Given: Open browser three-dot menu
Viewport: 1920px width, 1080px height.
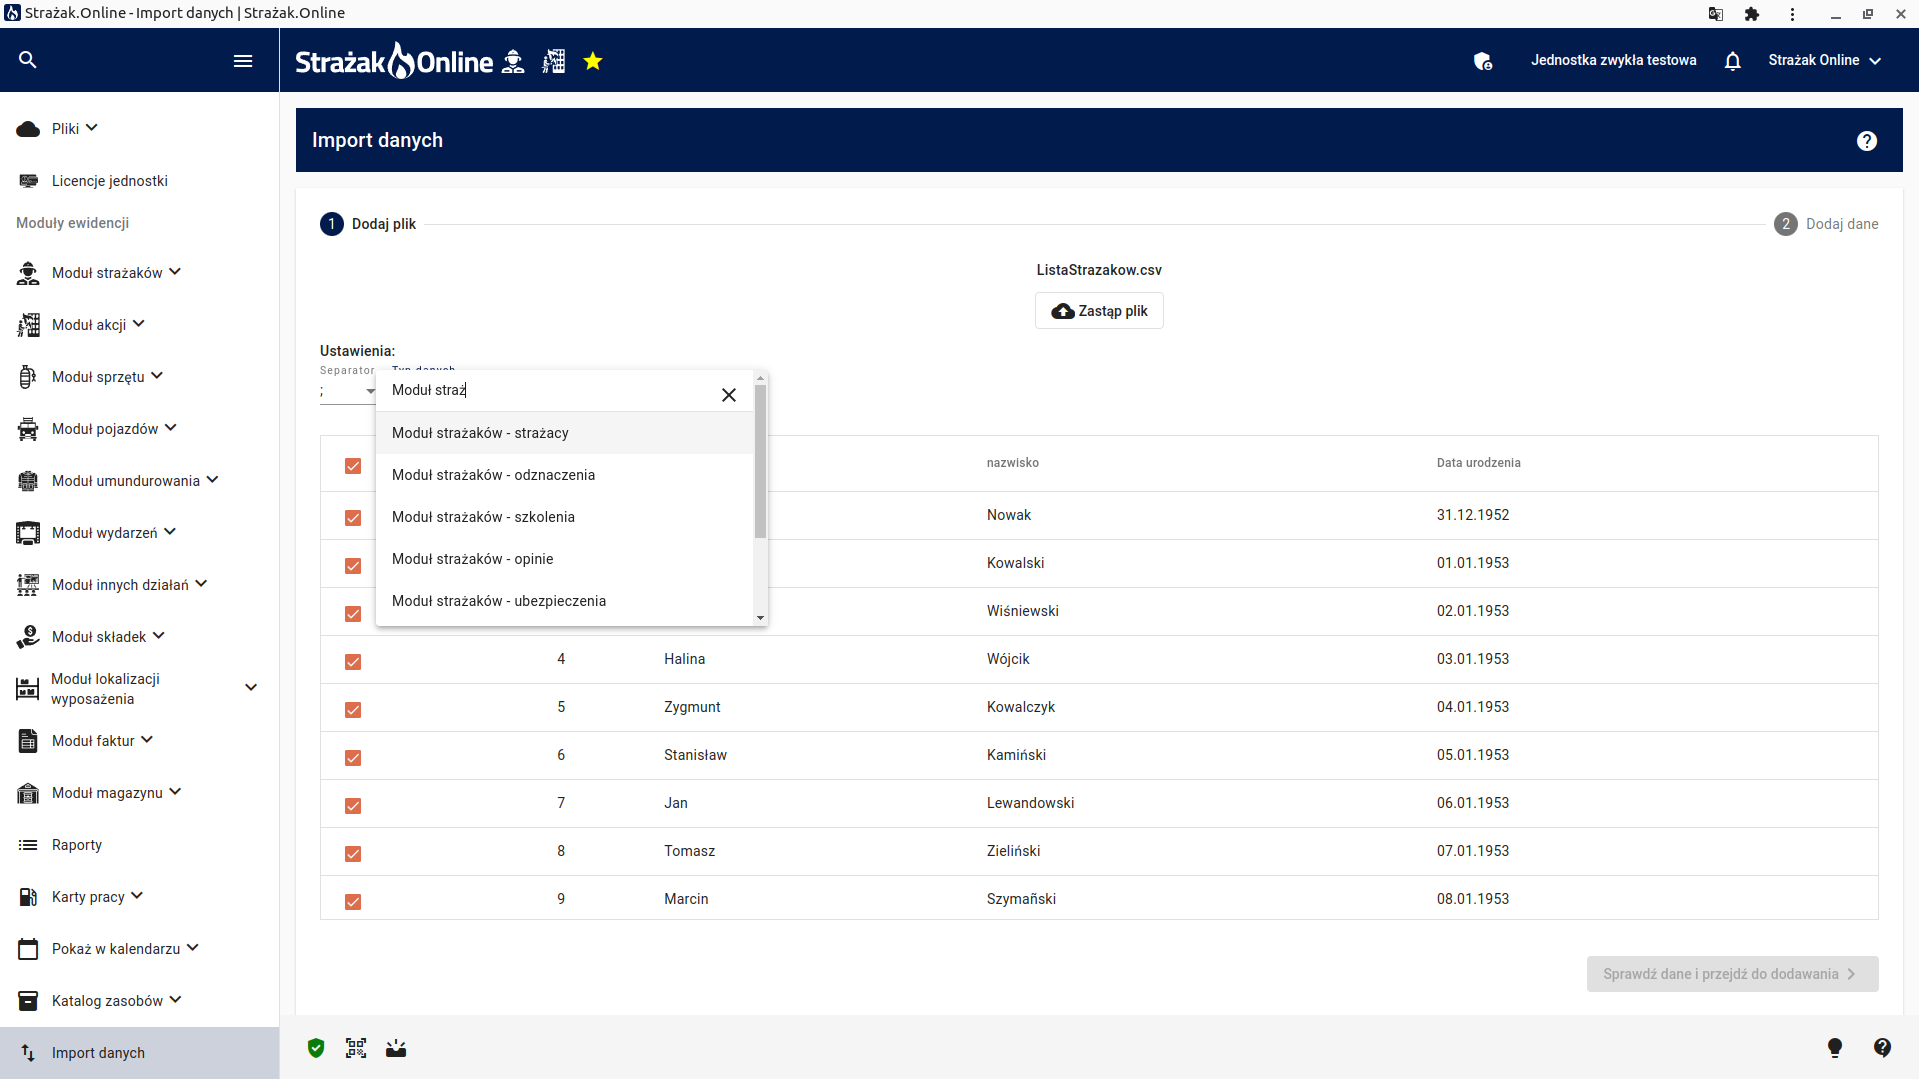Looking at the screenshot, I should click(1792, 14).
